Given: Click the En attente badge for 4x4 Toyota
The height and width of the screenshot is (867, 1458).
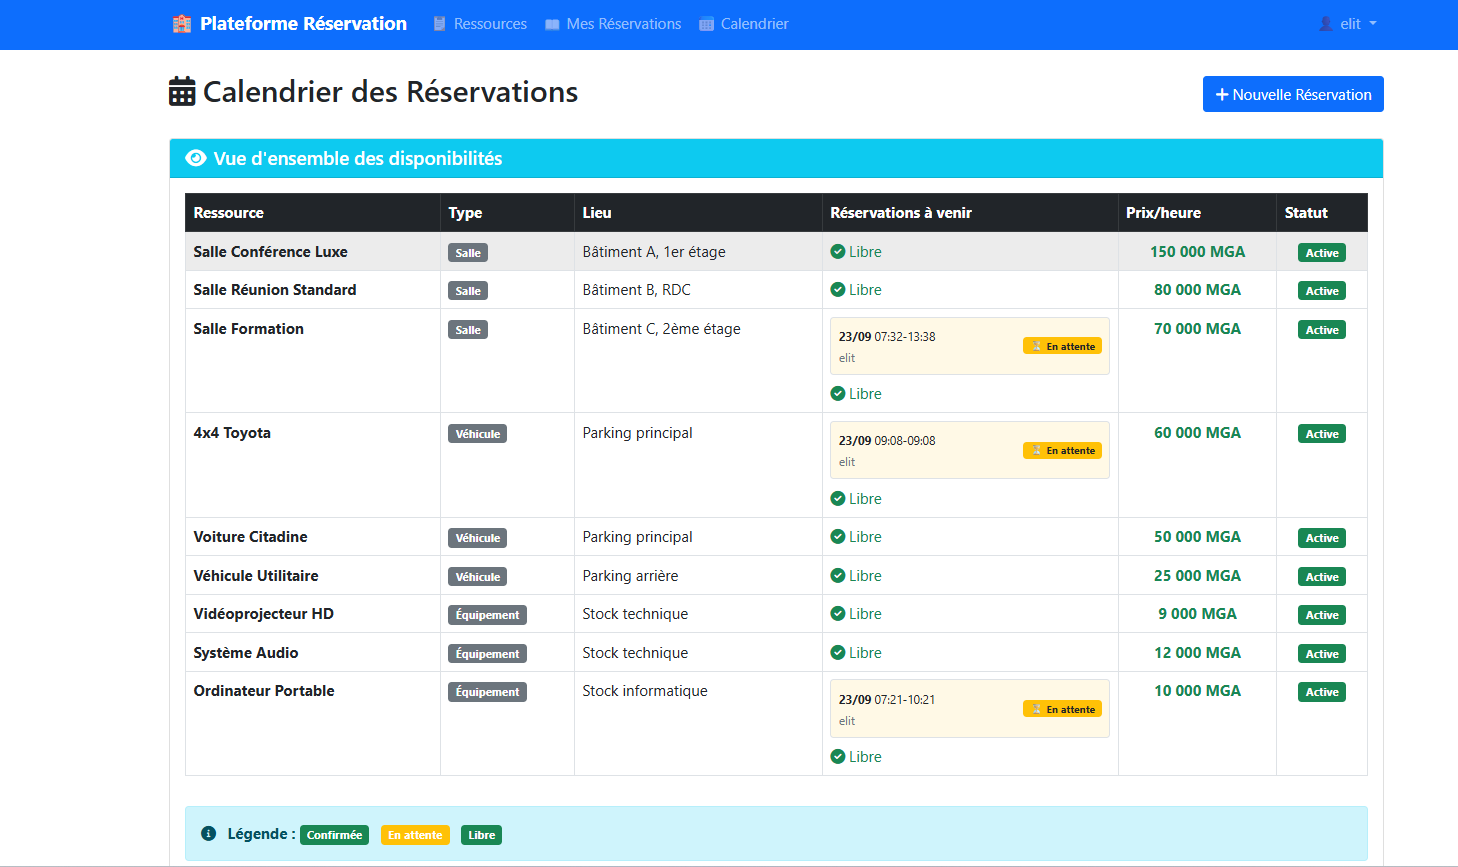Looking at the screenshot, I should (1062, 451).
